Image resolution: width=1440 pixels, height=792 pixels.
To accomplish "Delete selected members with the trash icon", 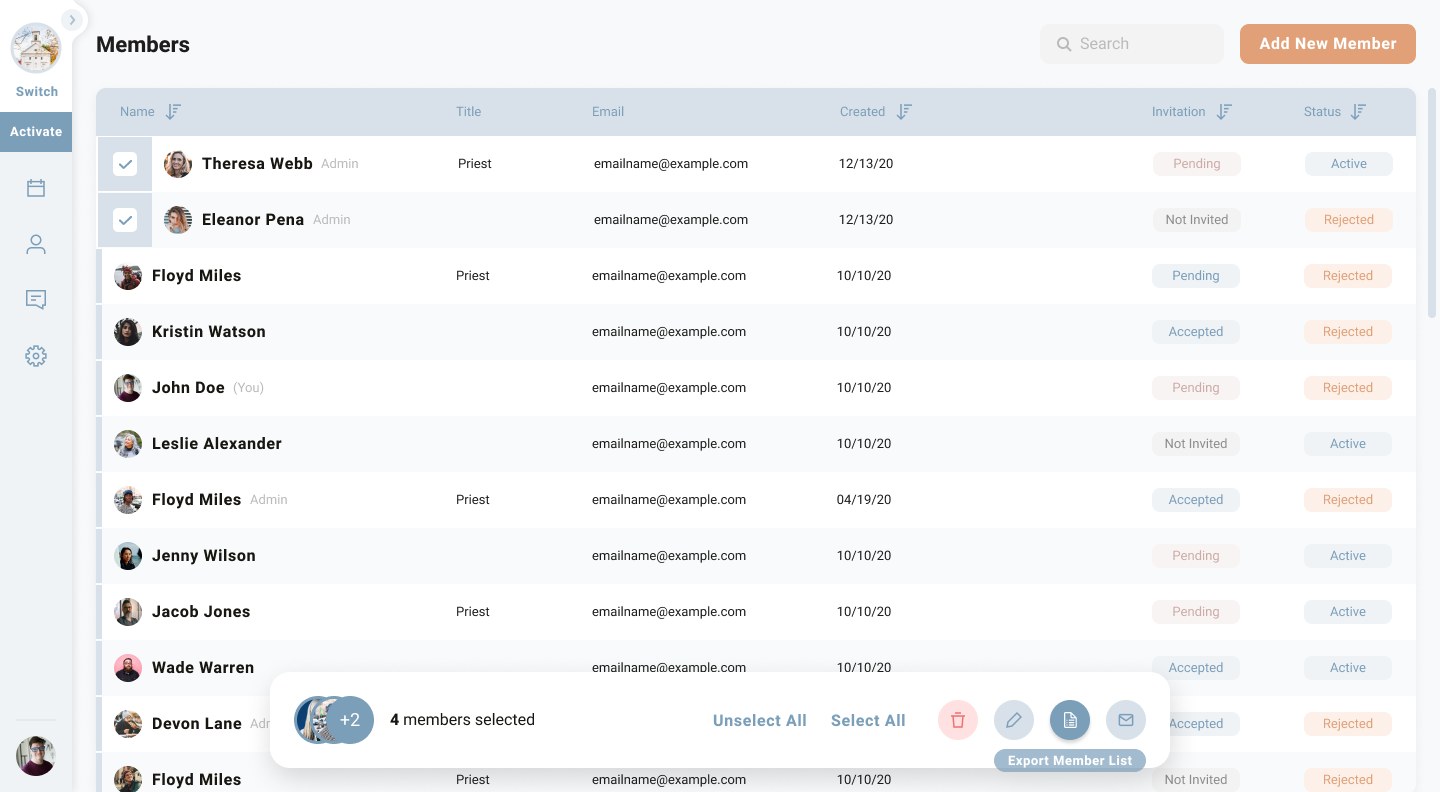I will 958,720.
